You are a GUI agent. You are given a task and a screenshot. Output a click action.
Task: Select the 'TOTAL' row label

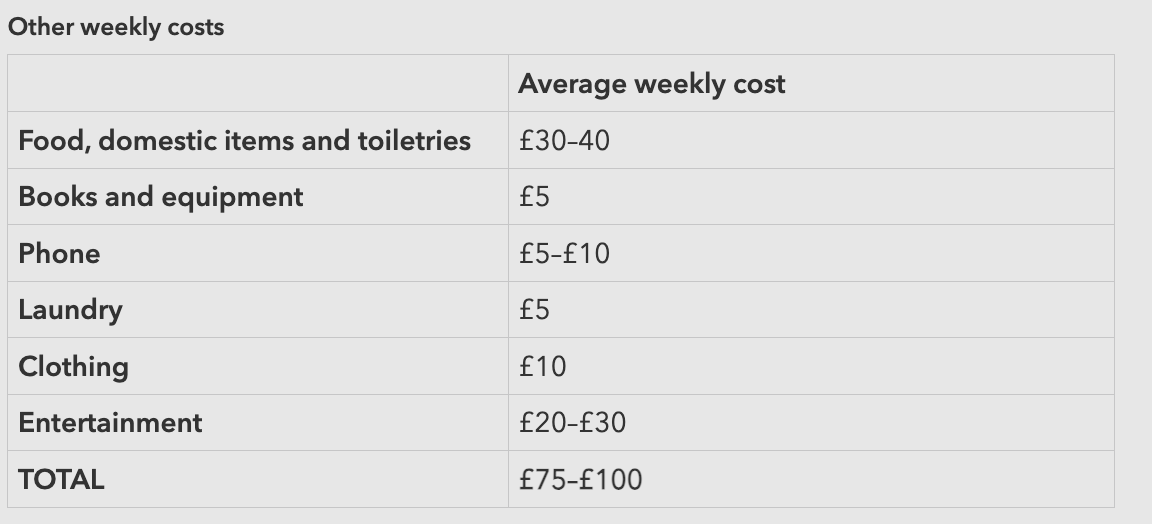pos(61,480)
